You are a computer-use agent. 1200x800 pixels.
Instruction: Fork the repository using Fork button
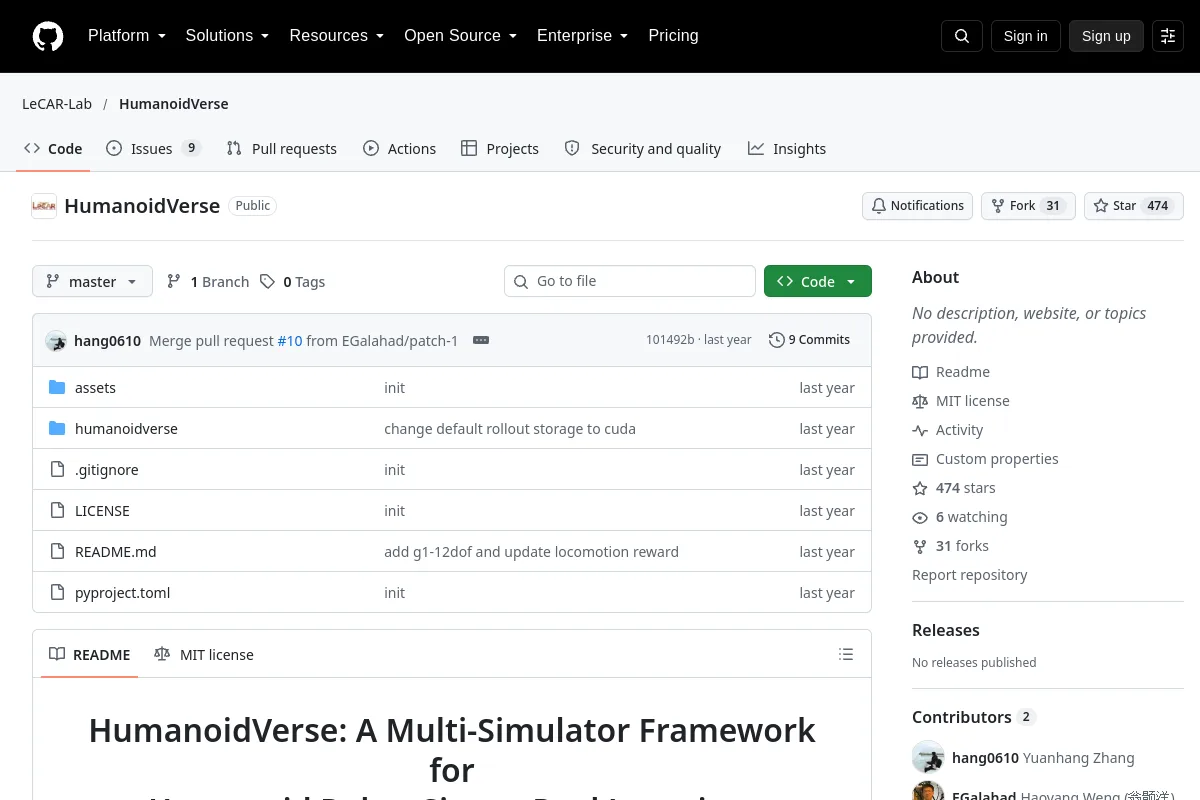pos(1028,206)
